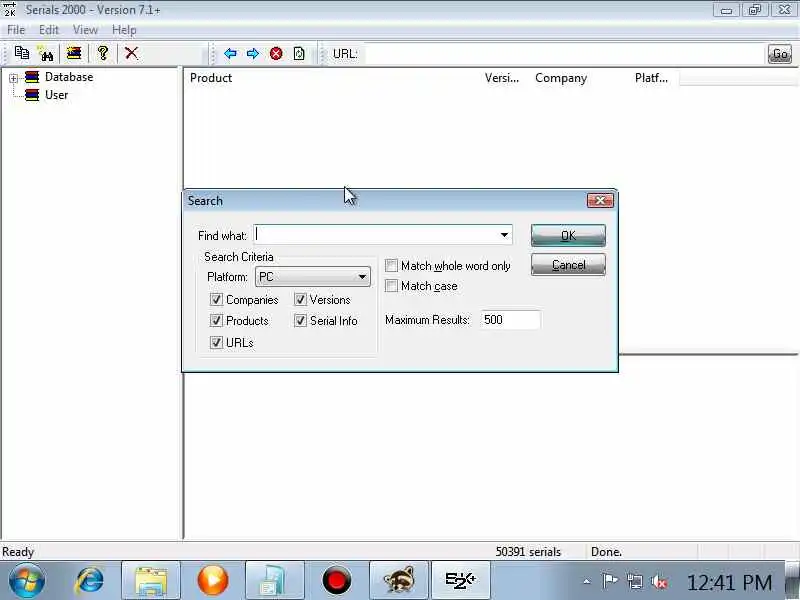Click the copy documents toolbar icon

(22, 53)
